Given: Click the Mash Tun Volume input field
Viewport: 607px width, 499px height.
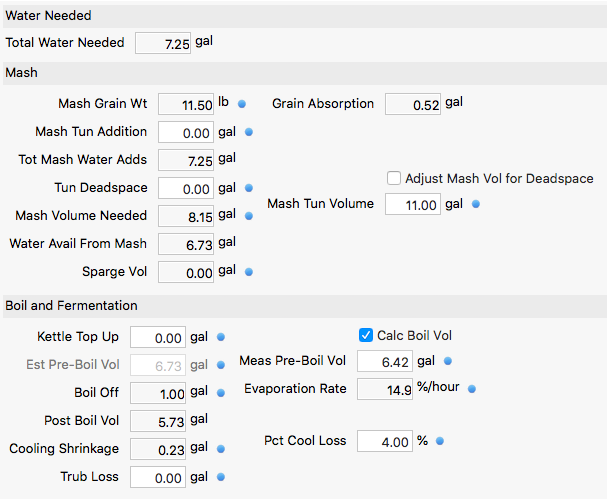Looking at the screenshot, I should [413, 204].
